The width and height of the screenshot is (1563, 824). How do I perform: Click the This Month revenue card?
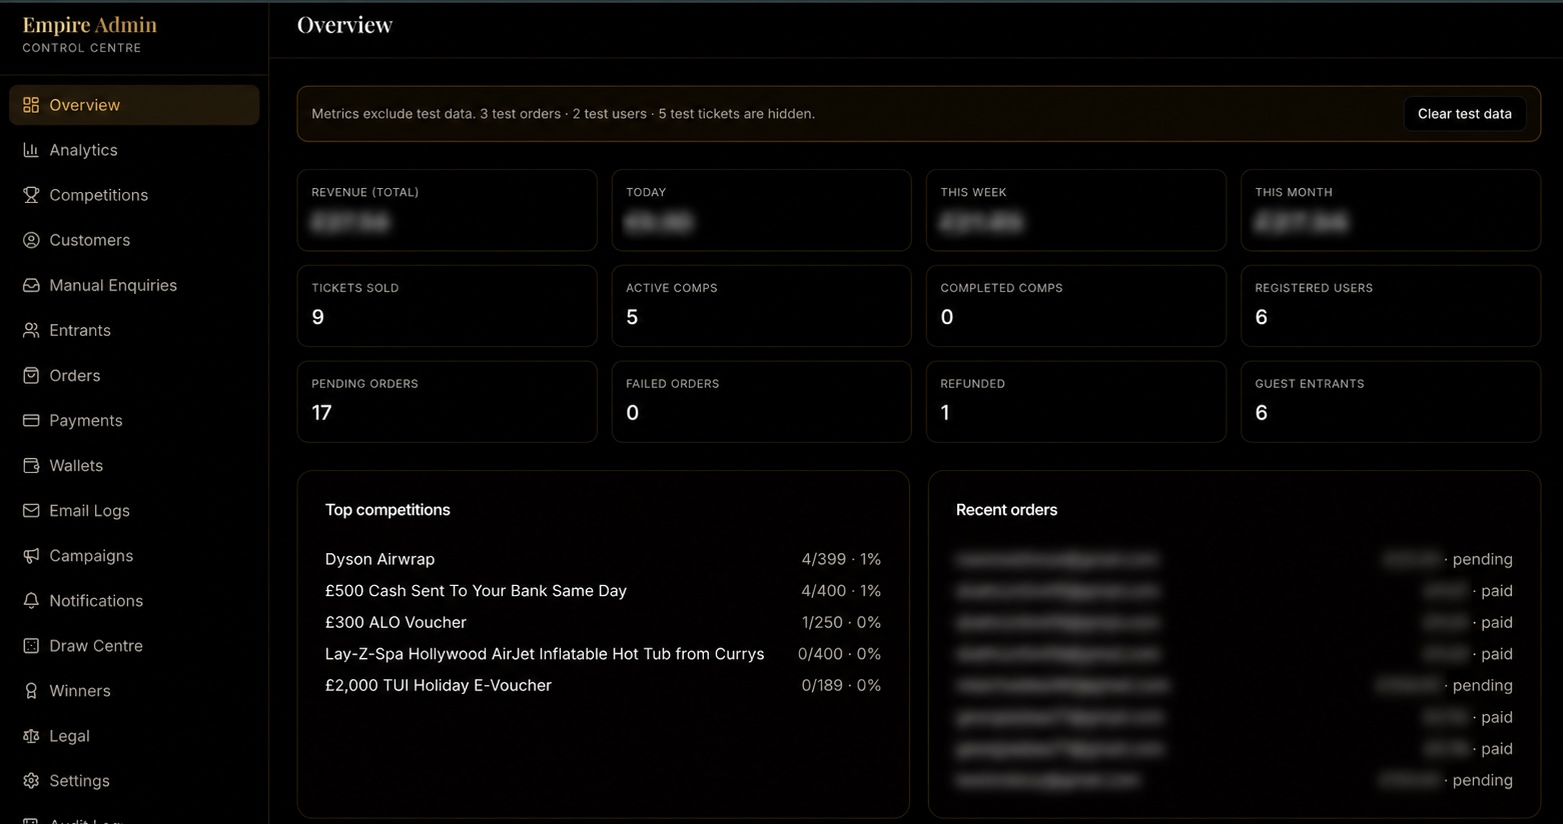[x=1390, y=210]
